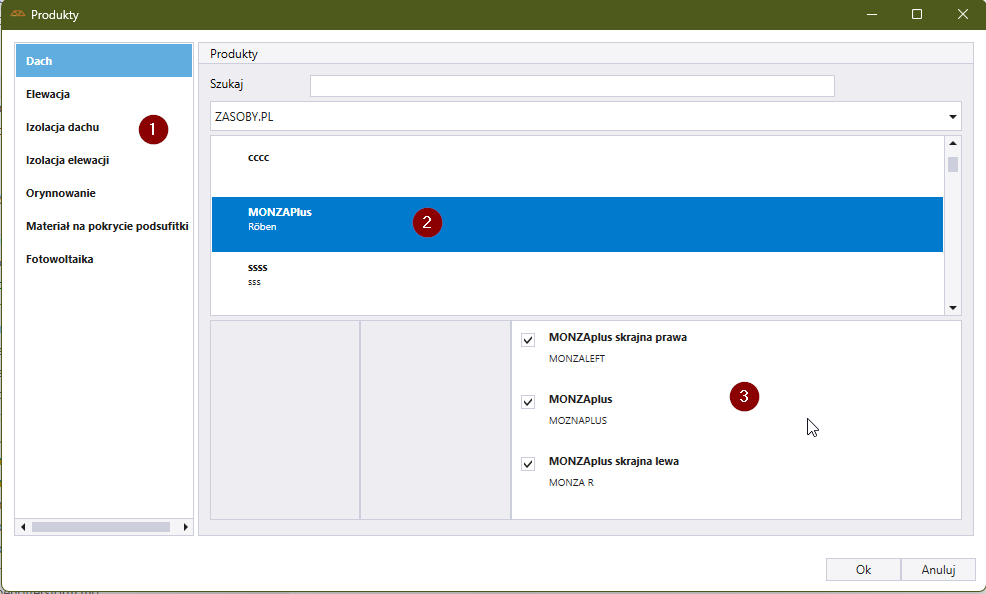Select the ssss product row
Screen dimensions: 986x594
[x=577, y=275]
